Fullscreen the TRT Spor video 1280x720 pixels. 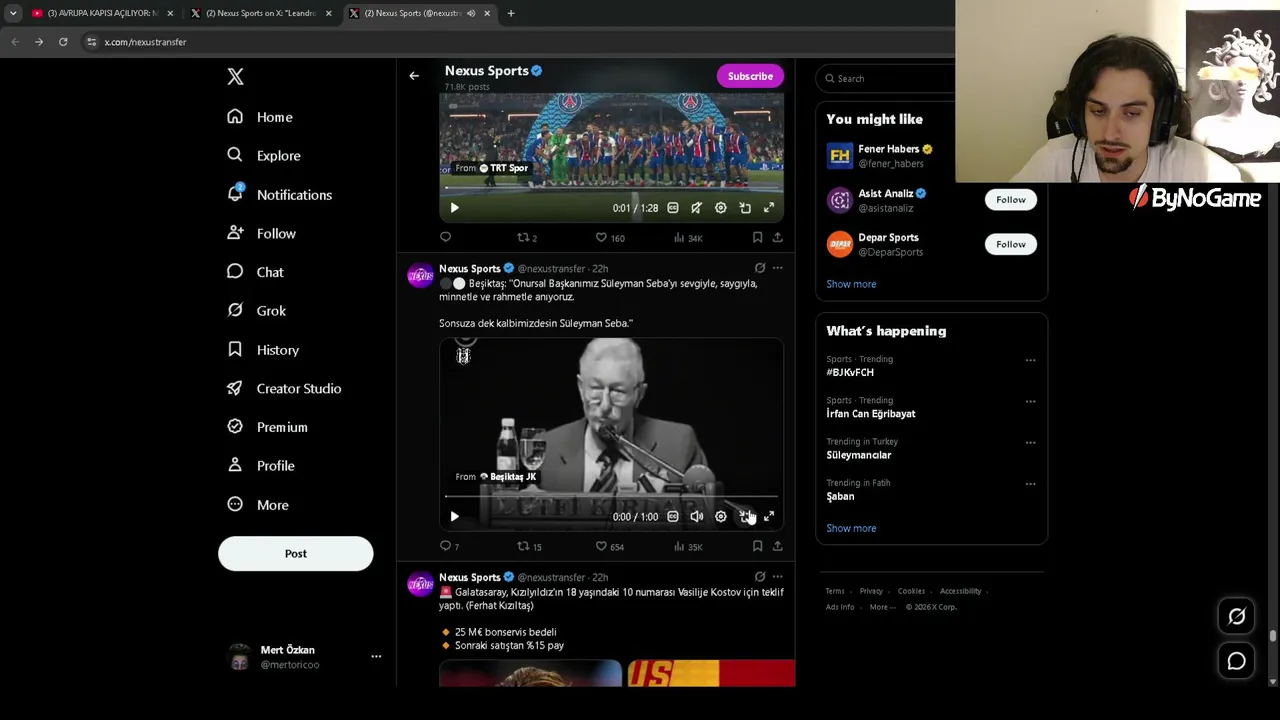(769, 208)
